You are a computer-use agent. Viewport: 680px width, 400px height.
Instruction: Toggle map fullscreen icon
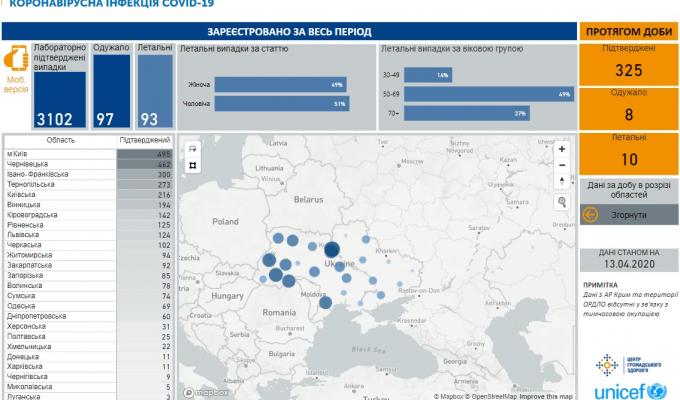point(193,165)
